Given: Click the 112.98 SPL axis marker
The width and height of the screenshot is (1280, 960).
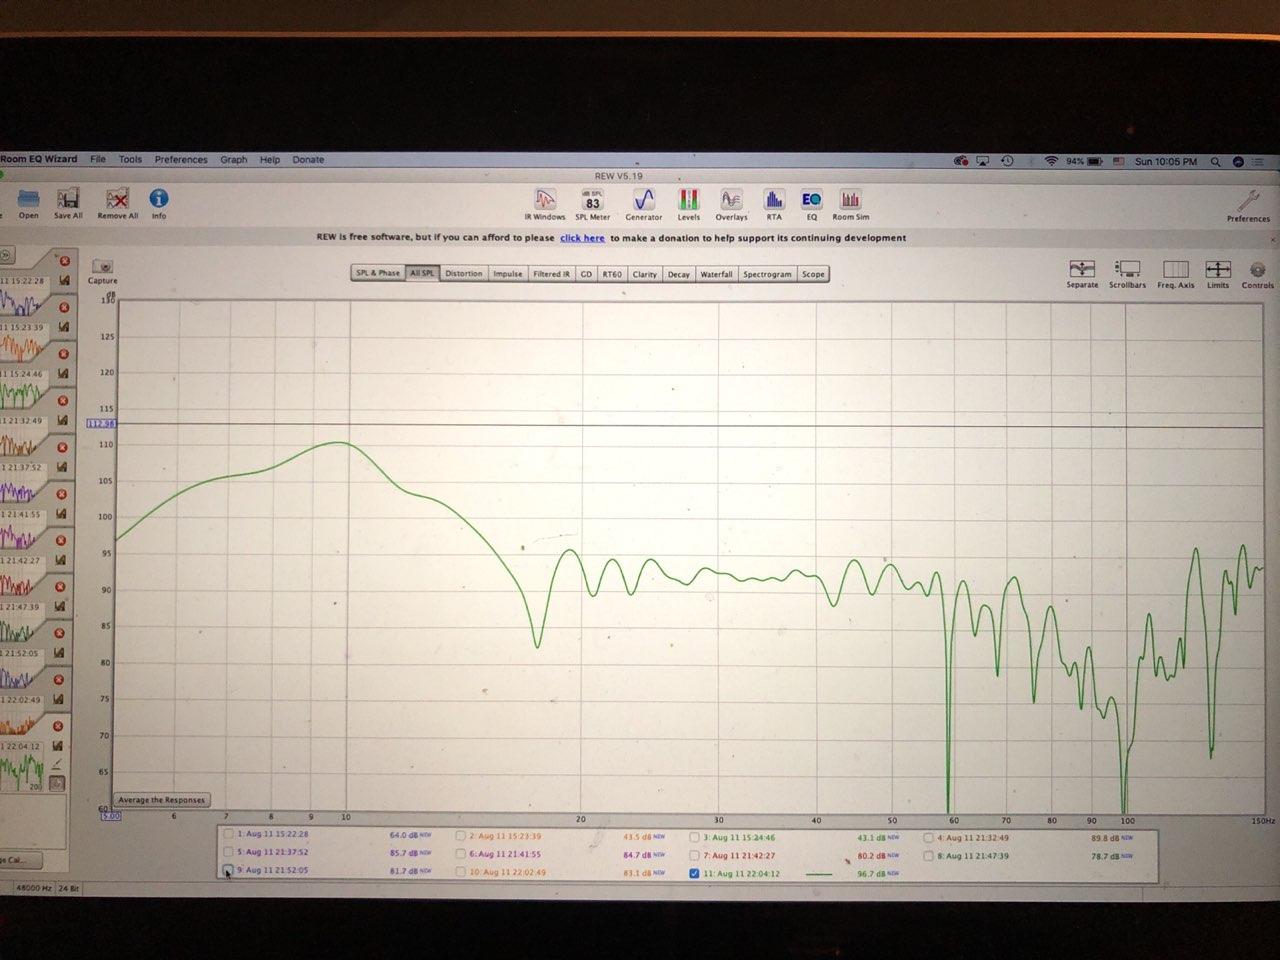Looking at the screenshot, I should 101,424.
